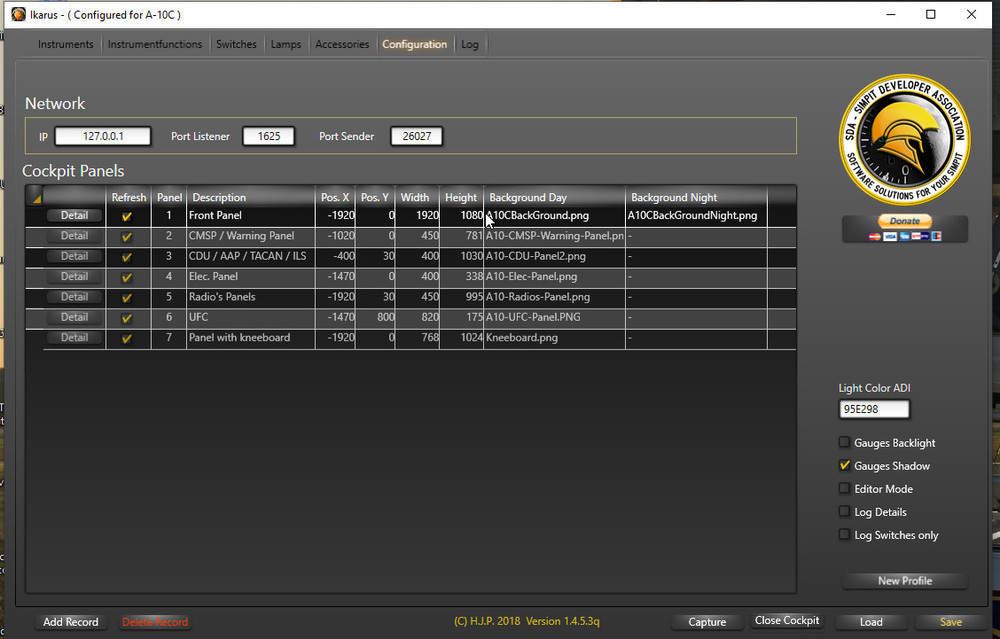This screenshot has width=1000, height=639.
Task: Select the A10-CDU-Panel2.png cell
Action: [x=554, y=256]
